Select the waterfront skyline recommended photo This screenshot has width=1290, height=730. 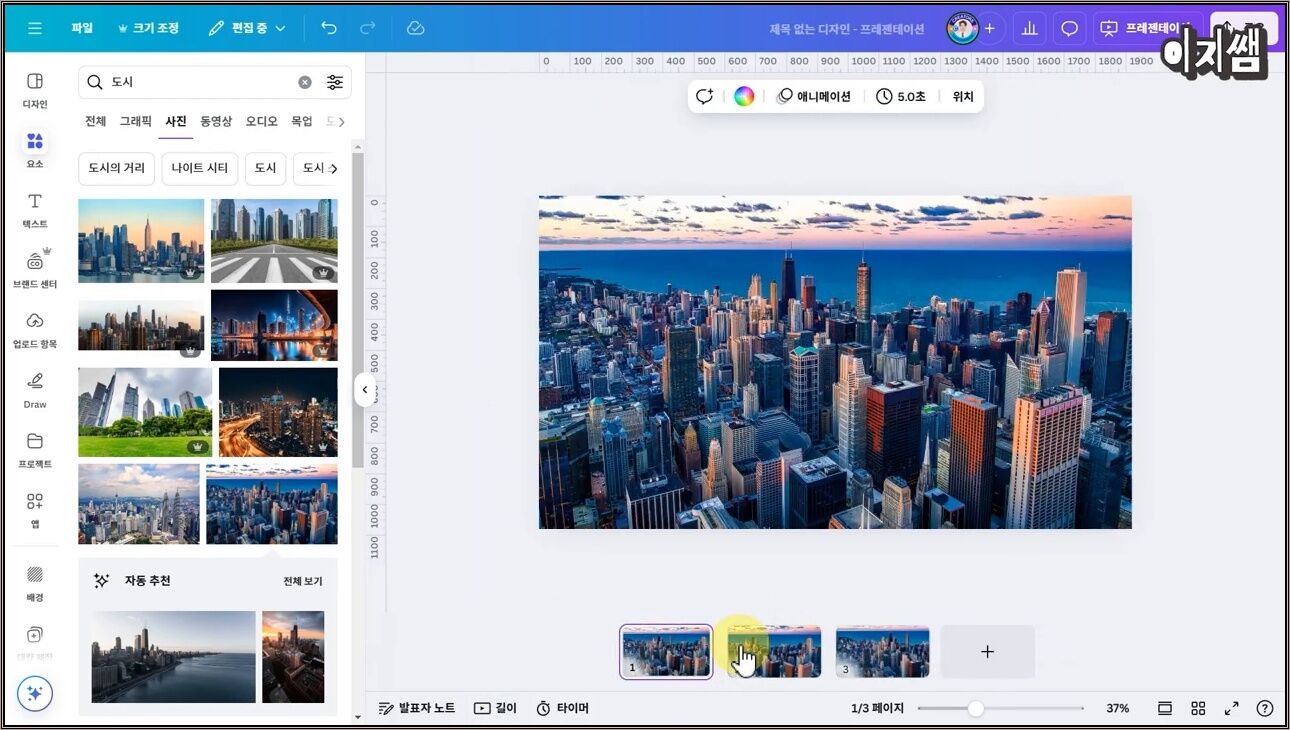(x=174, y=656)
